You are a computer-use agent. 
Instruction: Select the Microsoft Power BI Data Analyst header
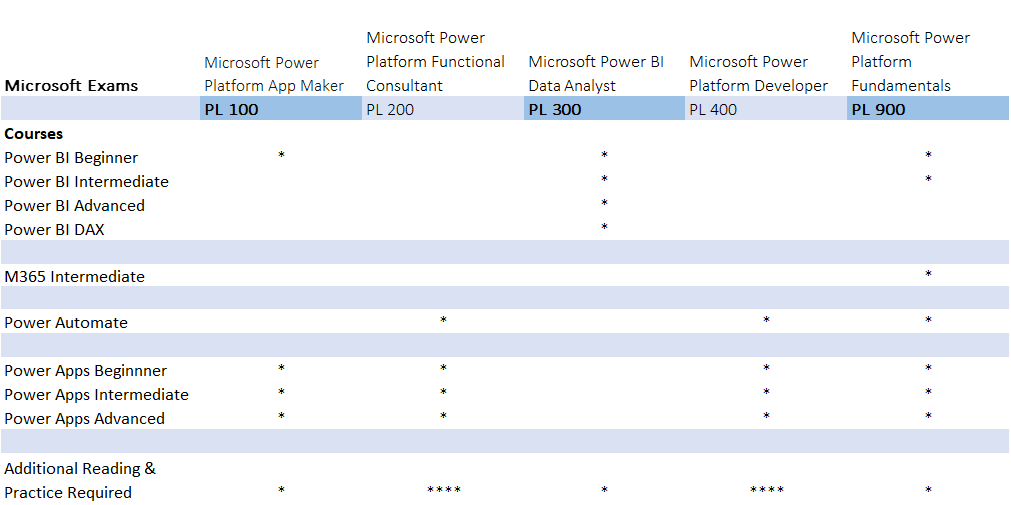pyautogui.click(x=596, y=74)
